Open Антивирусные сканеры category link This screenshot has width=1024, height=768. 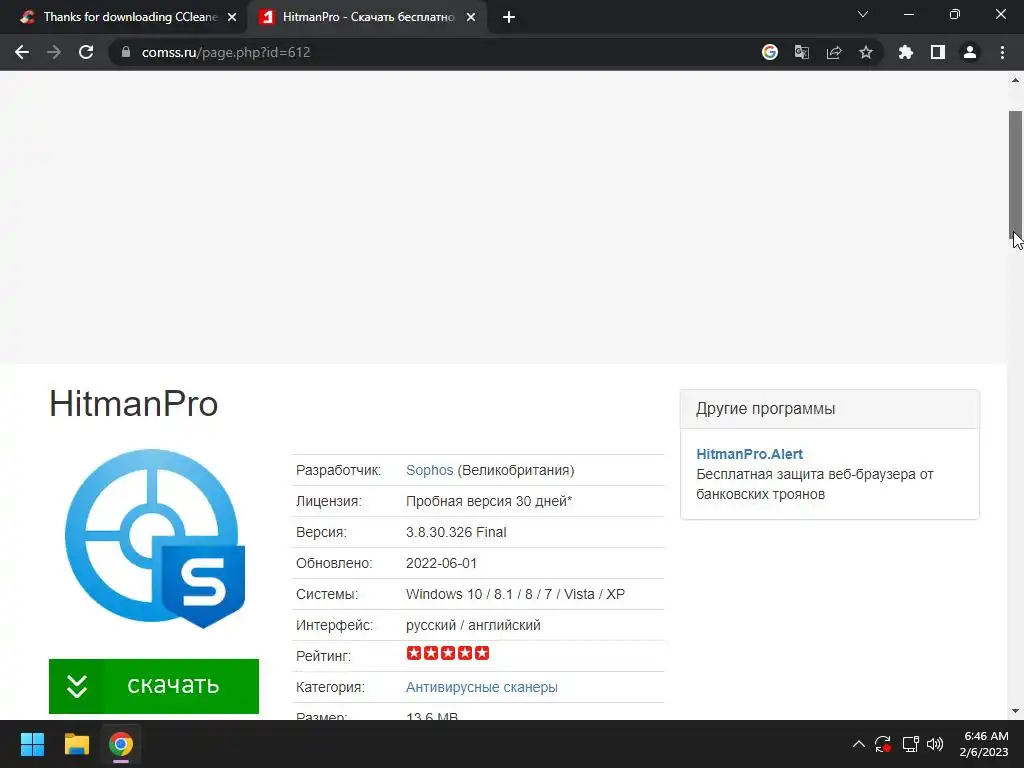(x=481, y=687)
